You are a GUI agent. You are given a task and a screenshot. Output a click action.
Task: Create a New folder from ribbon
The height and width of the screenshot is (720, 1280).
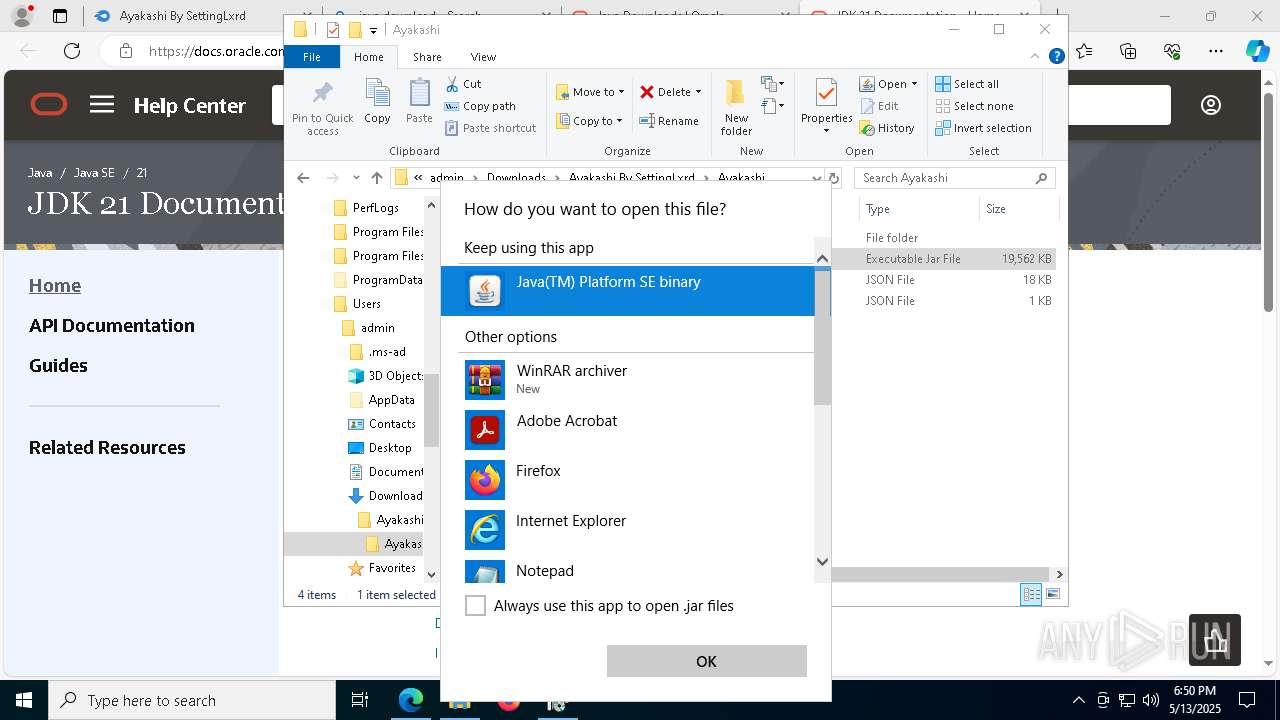(736, 107)
